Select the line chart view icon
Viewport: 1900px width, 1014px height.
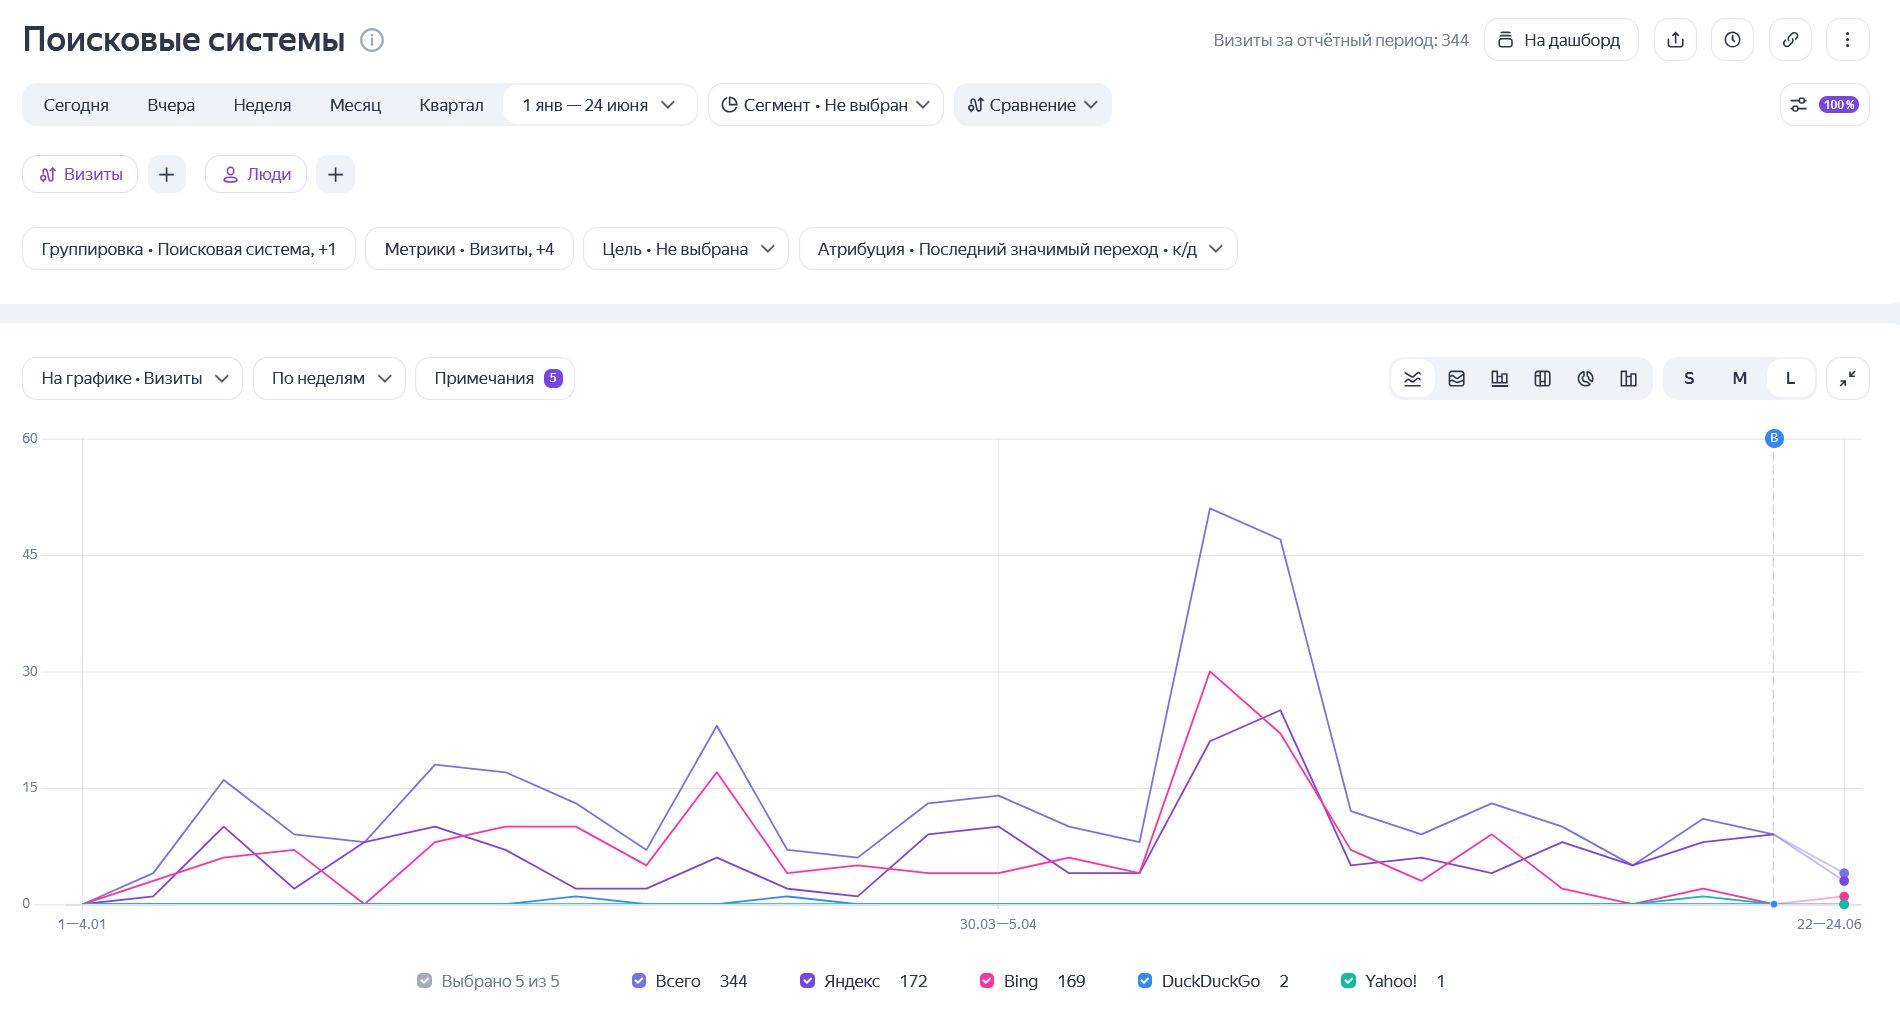point(1412,379)
